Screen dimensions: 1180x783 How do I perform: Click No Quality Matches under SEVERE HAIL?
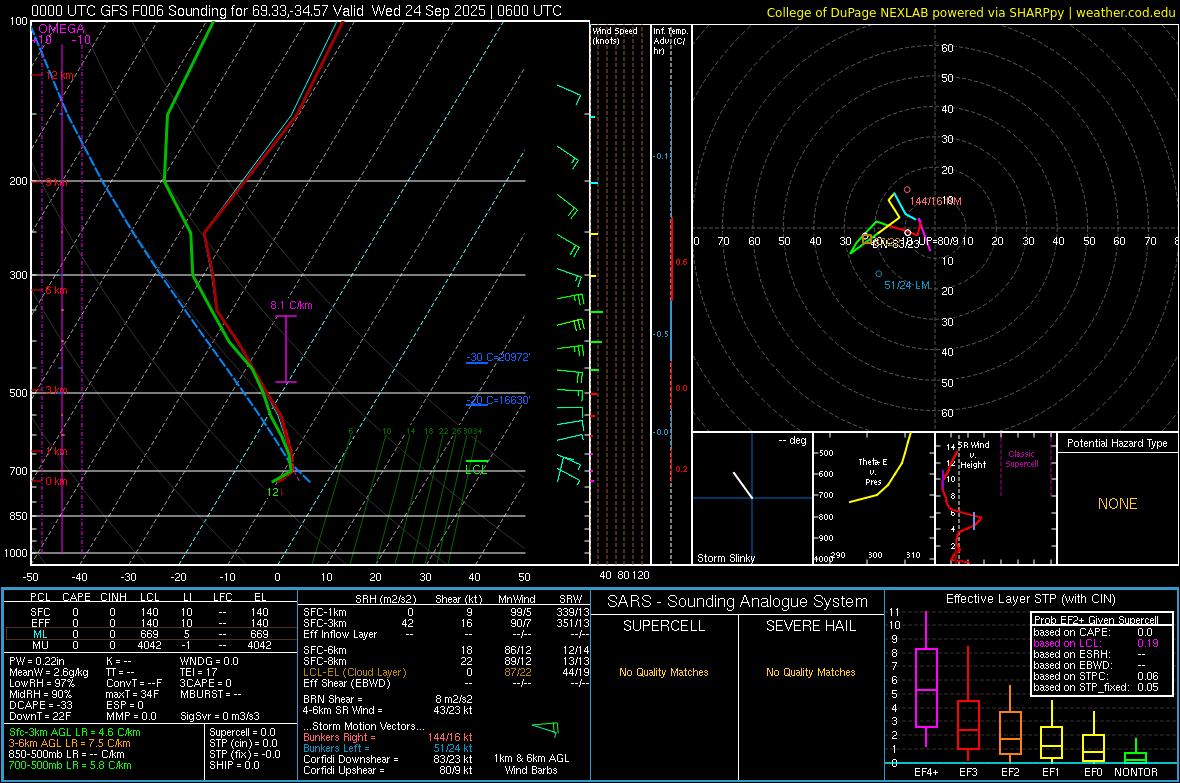pos(810,672)
